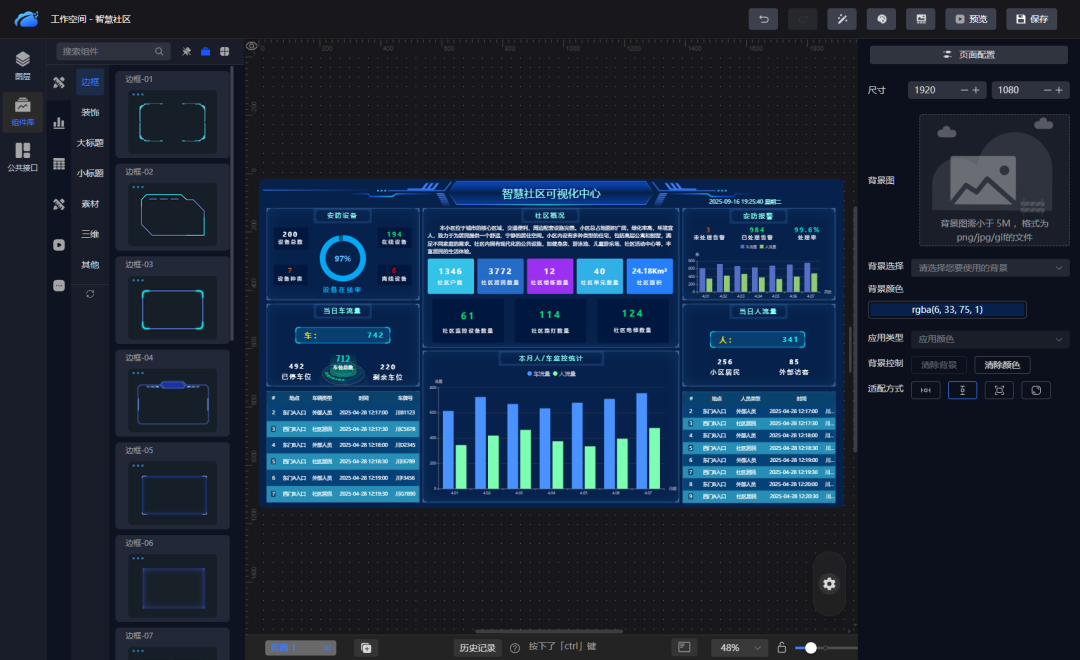Image resolution: width=1080 pixels, height=660 pixels.
Task: Select the second pencil-ruler category icon below the table icon
Action: pyautogui.click(x=59, y=205)
